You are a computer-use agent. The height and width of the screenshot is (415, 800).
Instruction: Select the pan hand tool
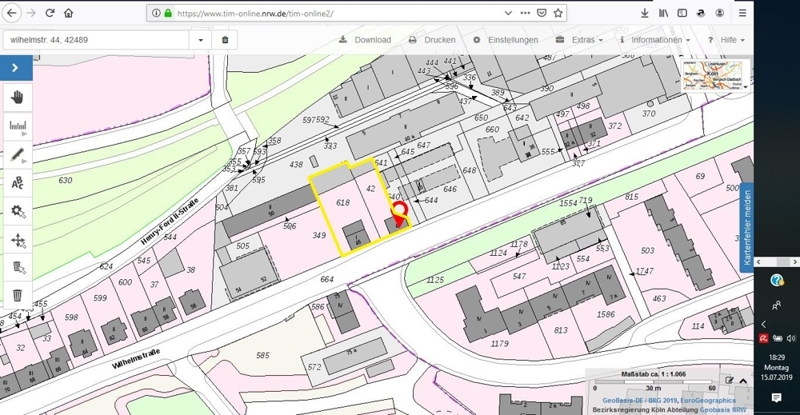(17, 98)
